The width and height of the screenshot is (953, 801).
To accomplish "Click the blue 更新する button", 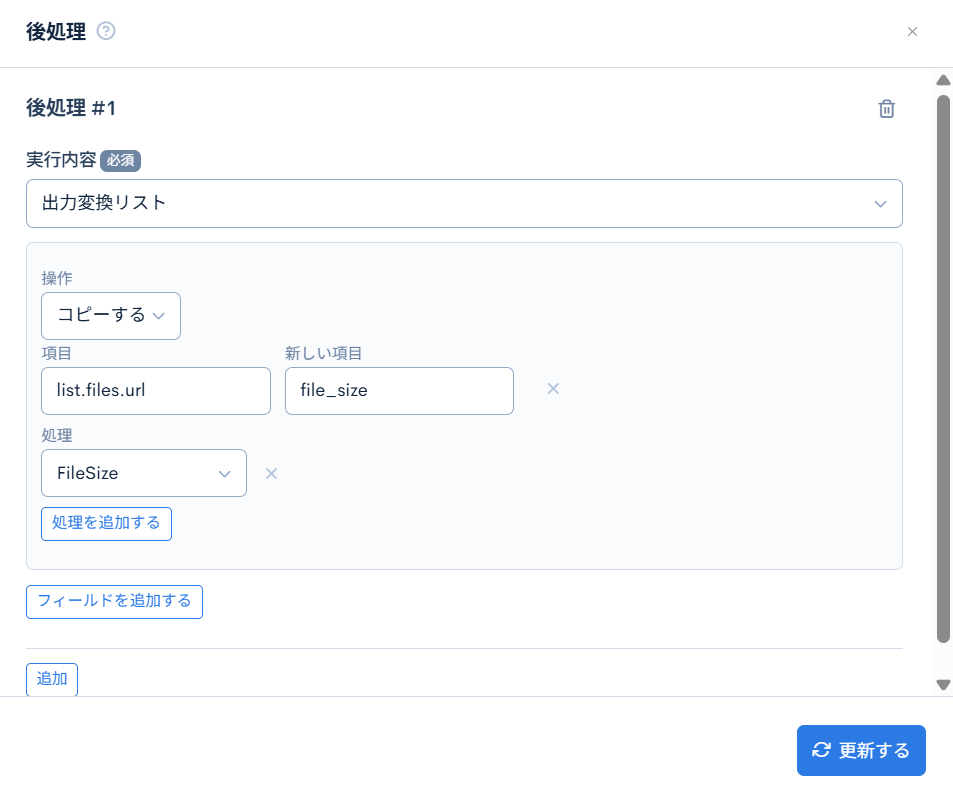I will point(861,750).
